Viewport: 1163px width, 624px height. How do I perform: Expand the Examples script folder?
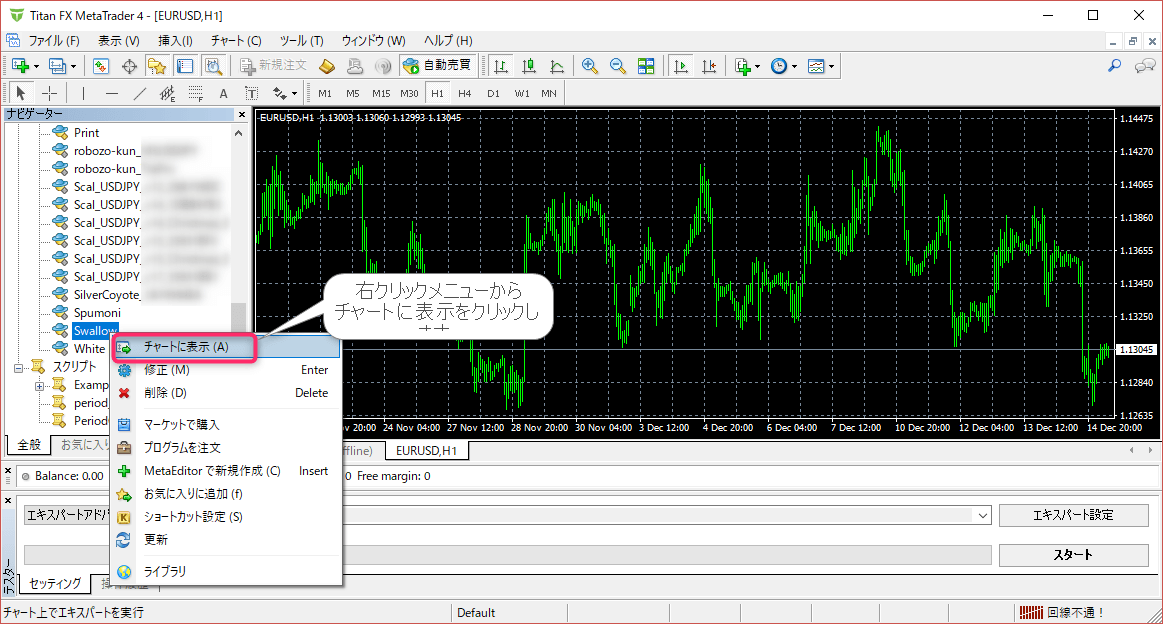pyautogui.click(x=39, y=386)
